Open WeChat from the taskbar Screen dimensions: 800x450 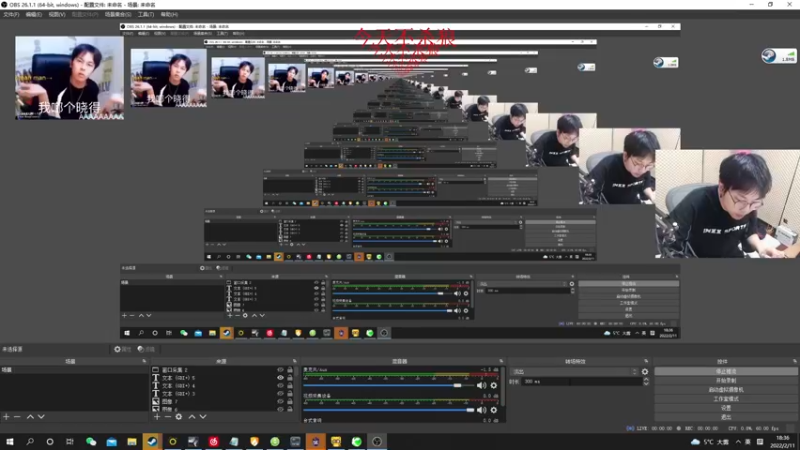coord(91,441)
